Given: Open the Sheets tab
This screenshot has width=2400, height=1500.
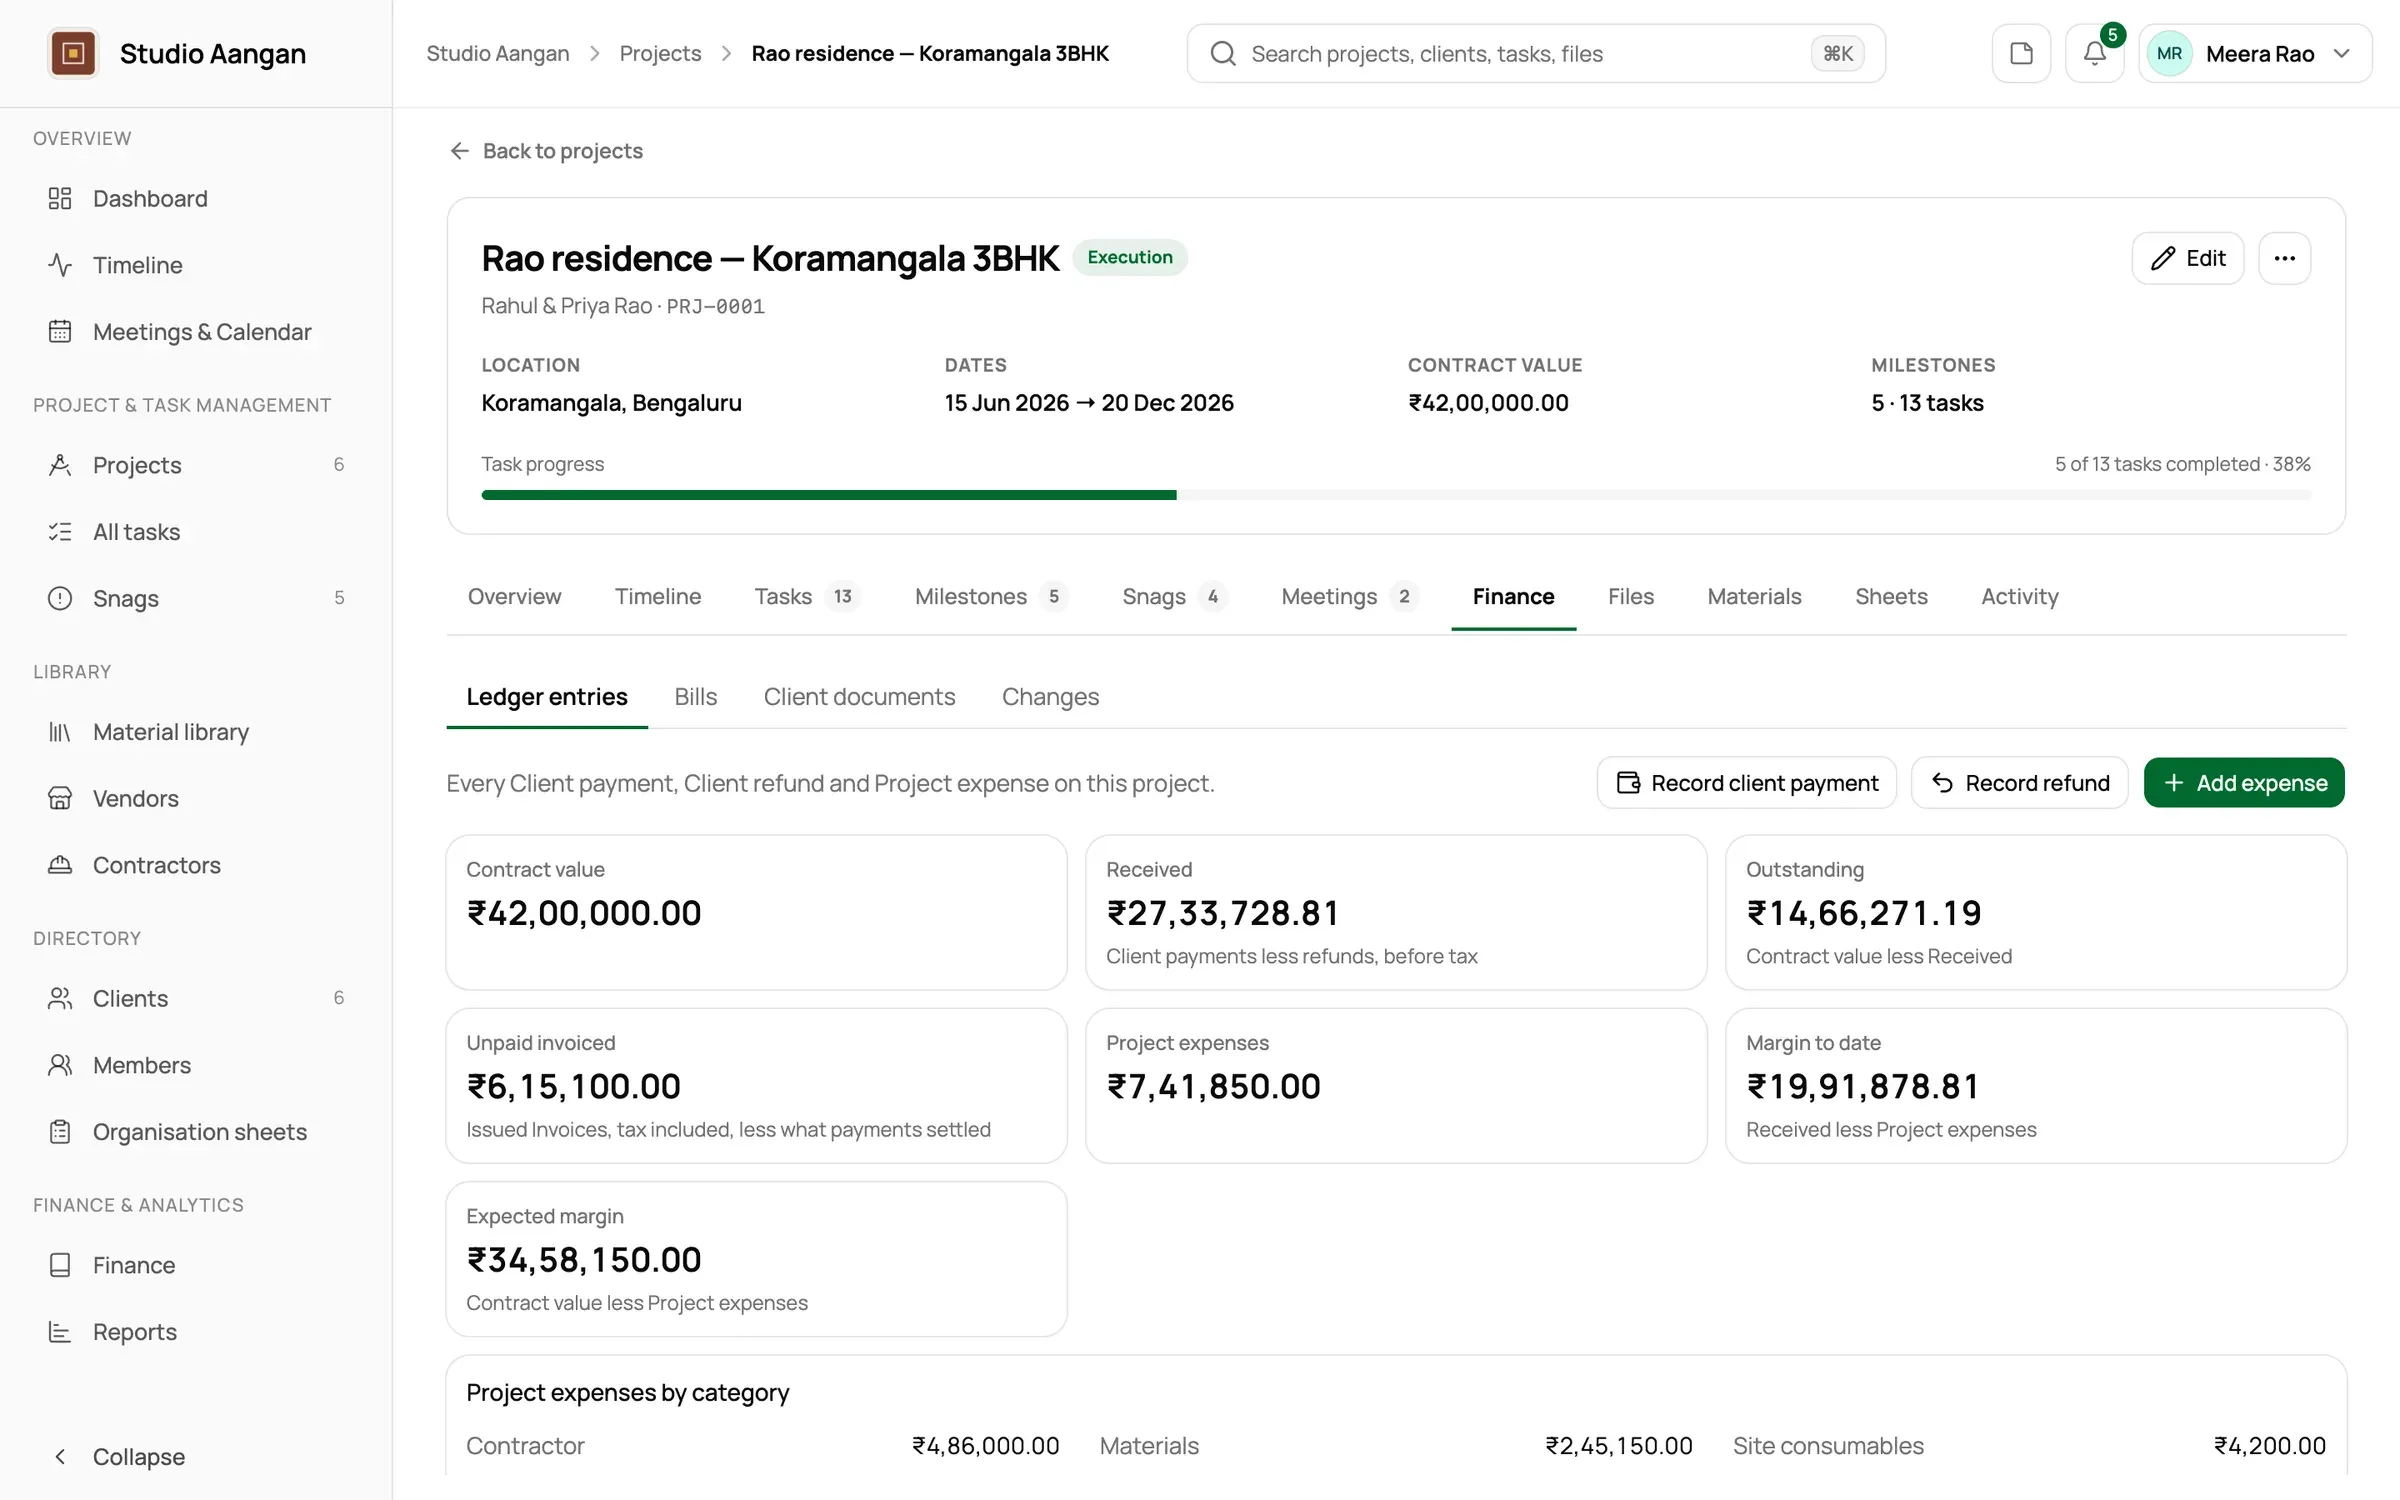Looking at the screenshot, I should [x=1891, y=596].
